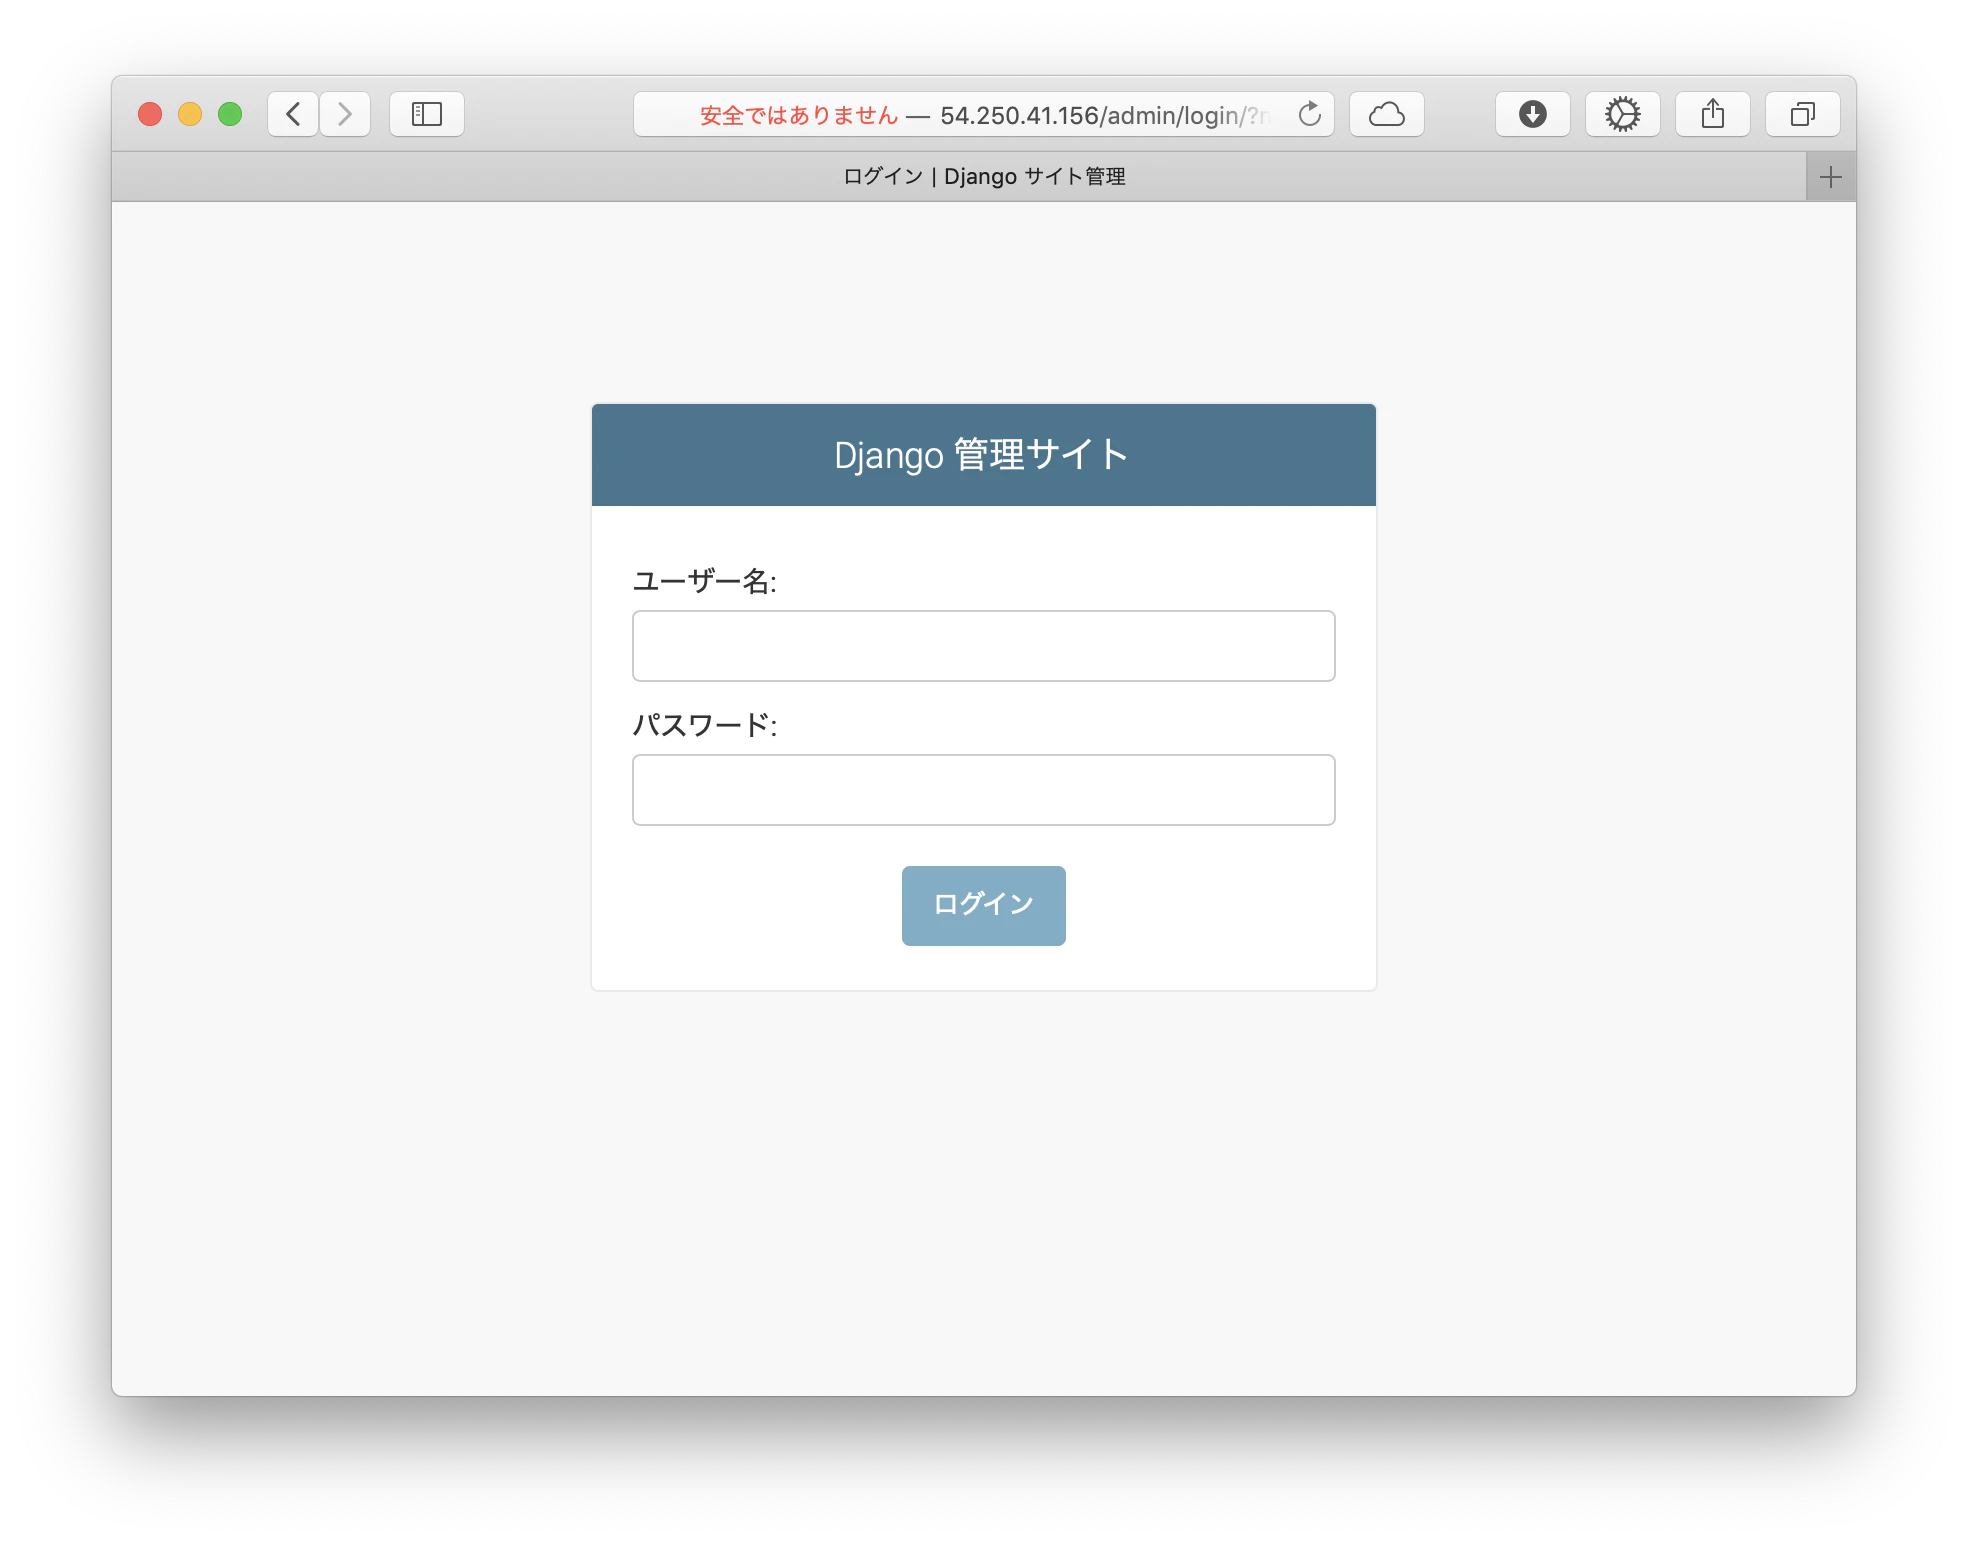Image resolution: width=1968 pixels, height=1544 pixels.
Task: Enter full screen with the green button
Action: [x=230, y=114]
